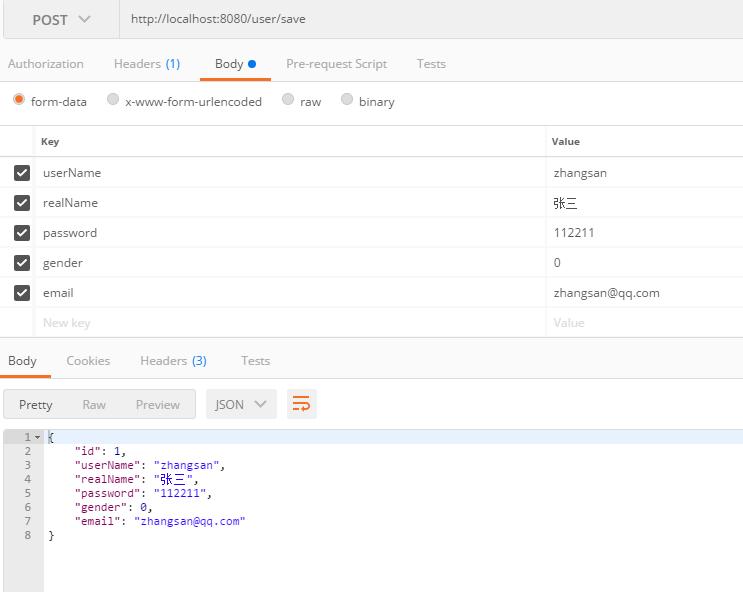Image resolution: width=743 pixels, height=592 pixels.
Task: Select binary body type option
Action: click(x=347, y=100)
